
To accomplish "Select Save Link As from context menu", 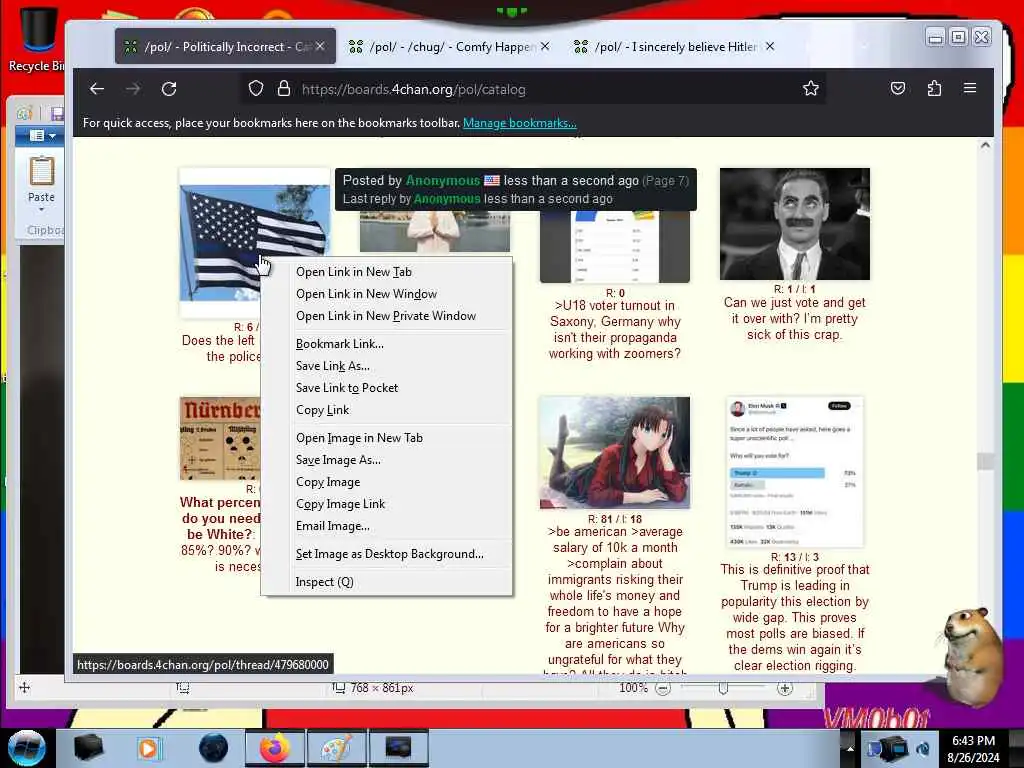I will coord(387,366).
